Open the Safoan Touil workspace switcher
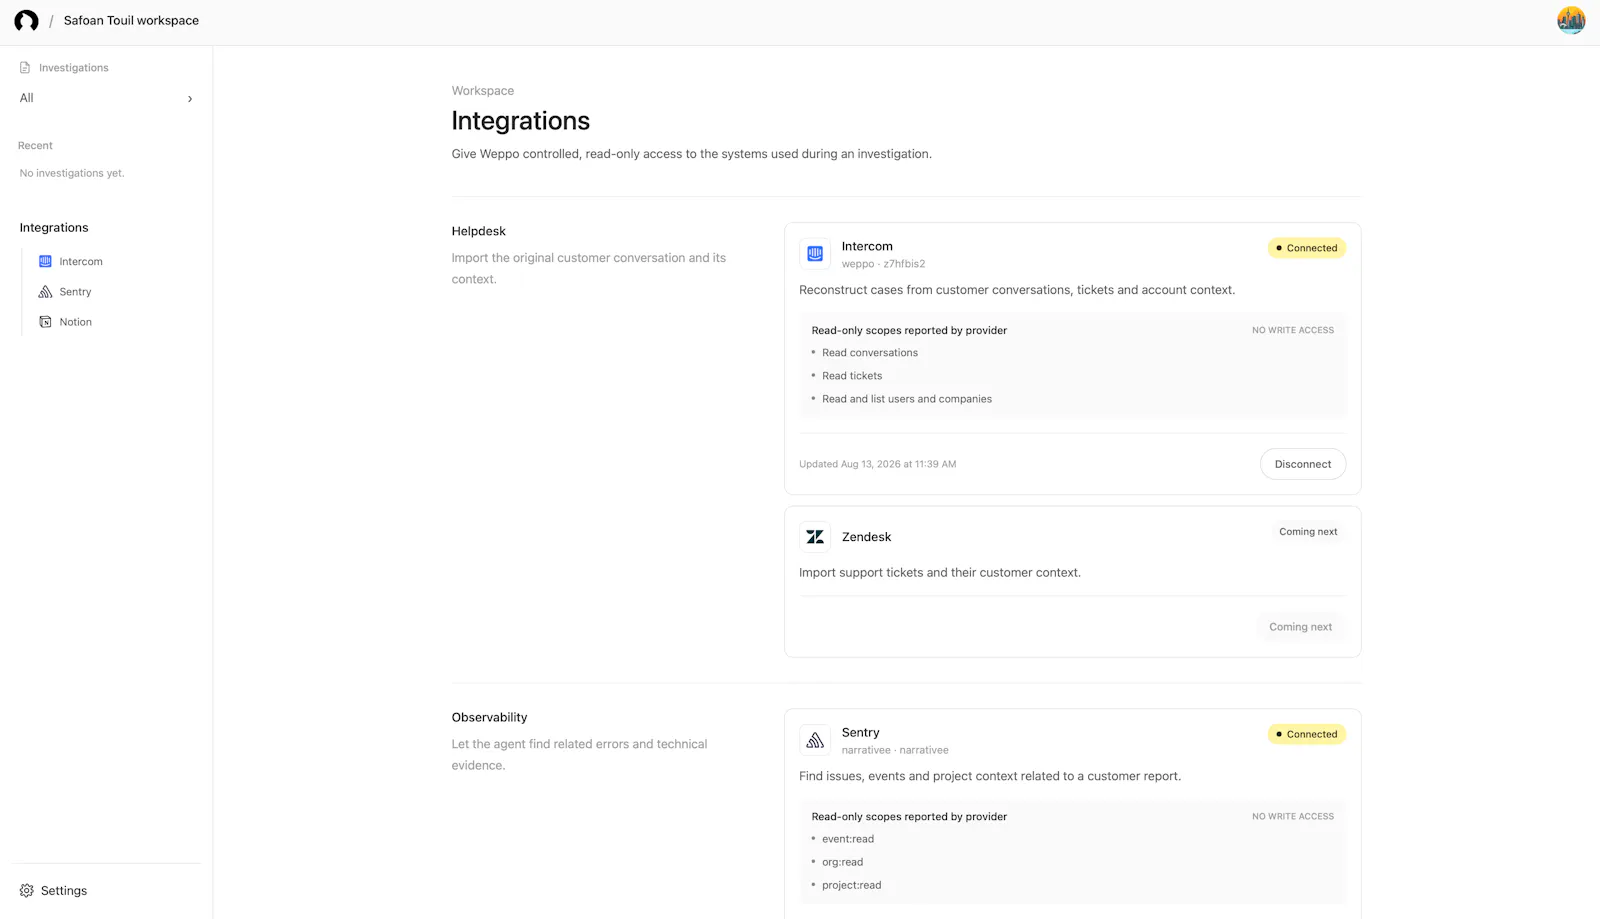 (131, 21)
